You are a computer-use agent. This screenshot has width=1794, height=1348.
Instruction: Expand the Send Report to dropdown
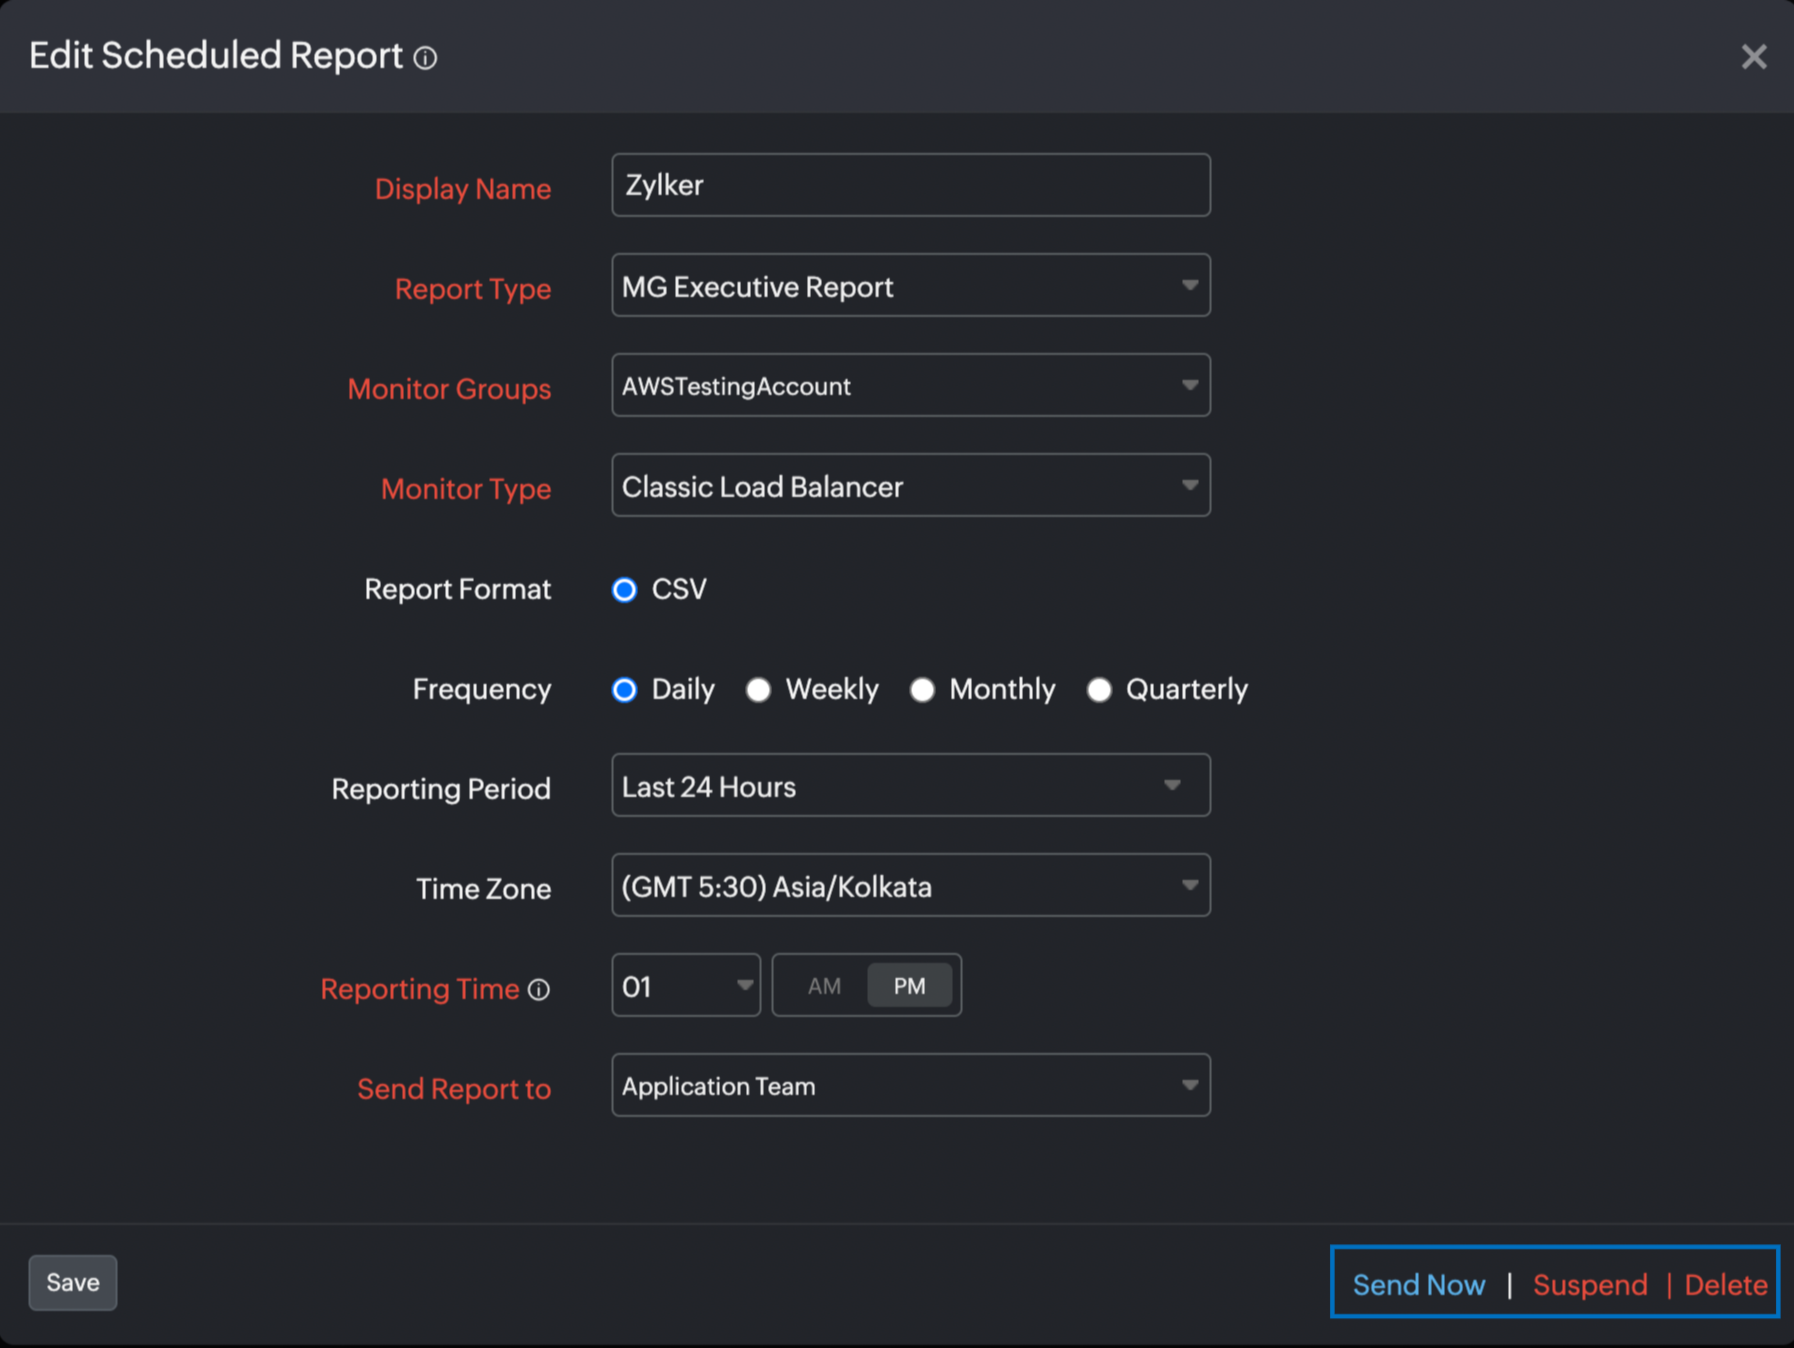(910, 1086)
